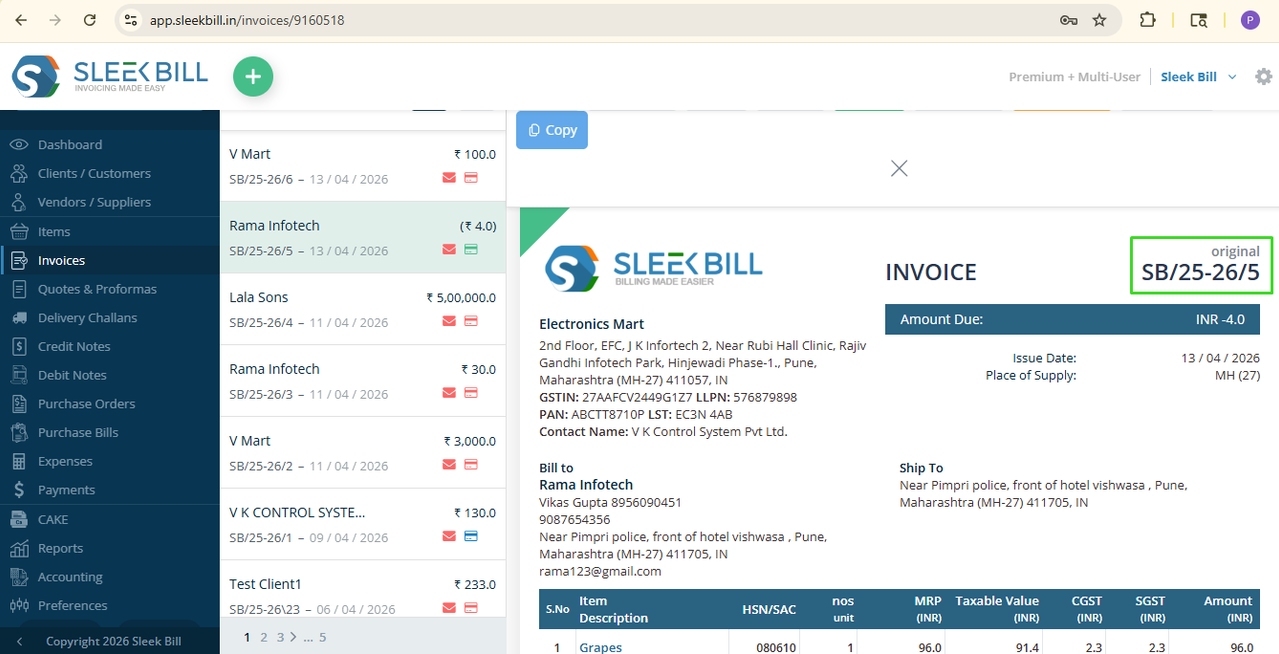Image resolution: width=1279 pixels, height=654 pixels.
Task: Click the Vendors / Suppliers sidebar icon
Action: point(19,202)
